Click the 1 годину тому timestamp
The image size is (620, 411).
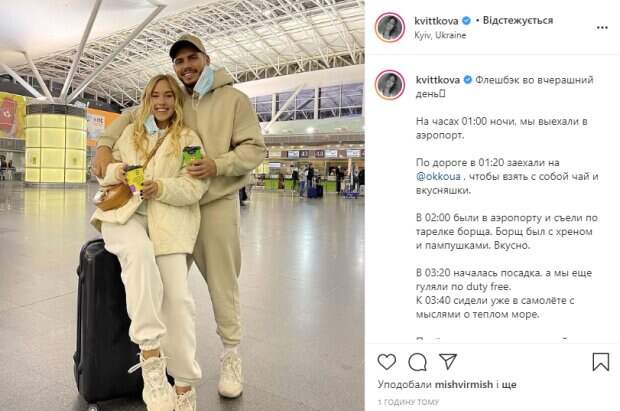pos(408,402)
